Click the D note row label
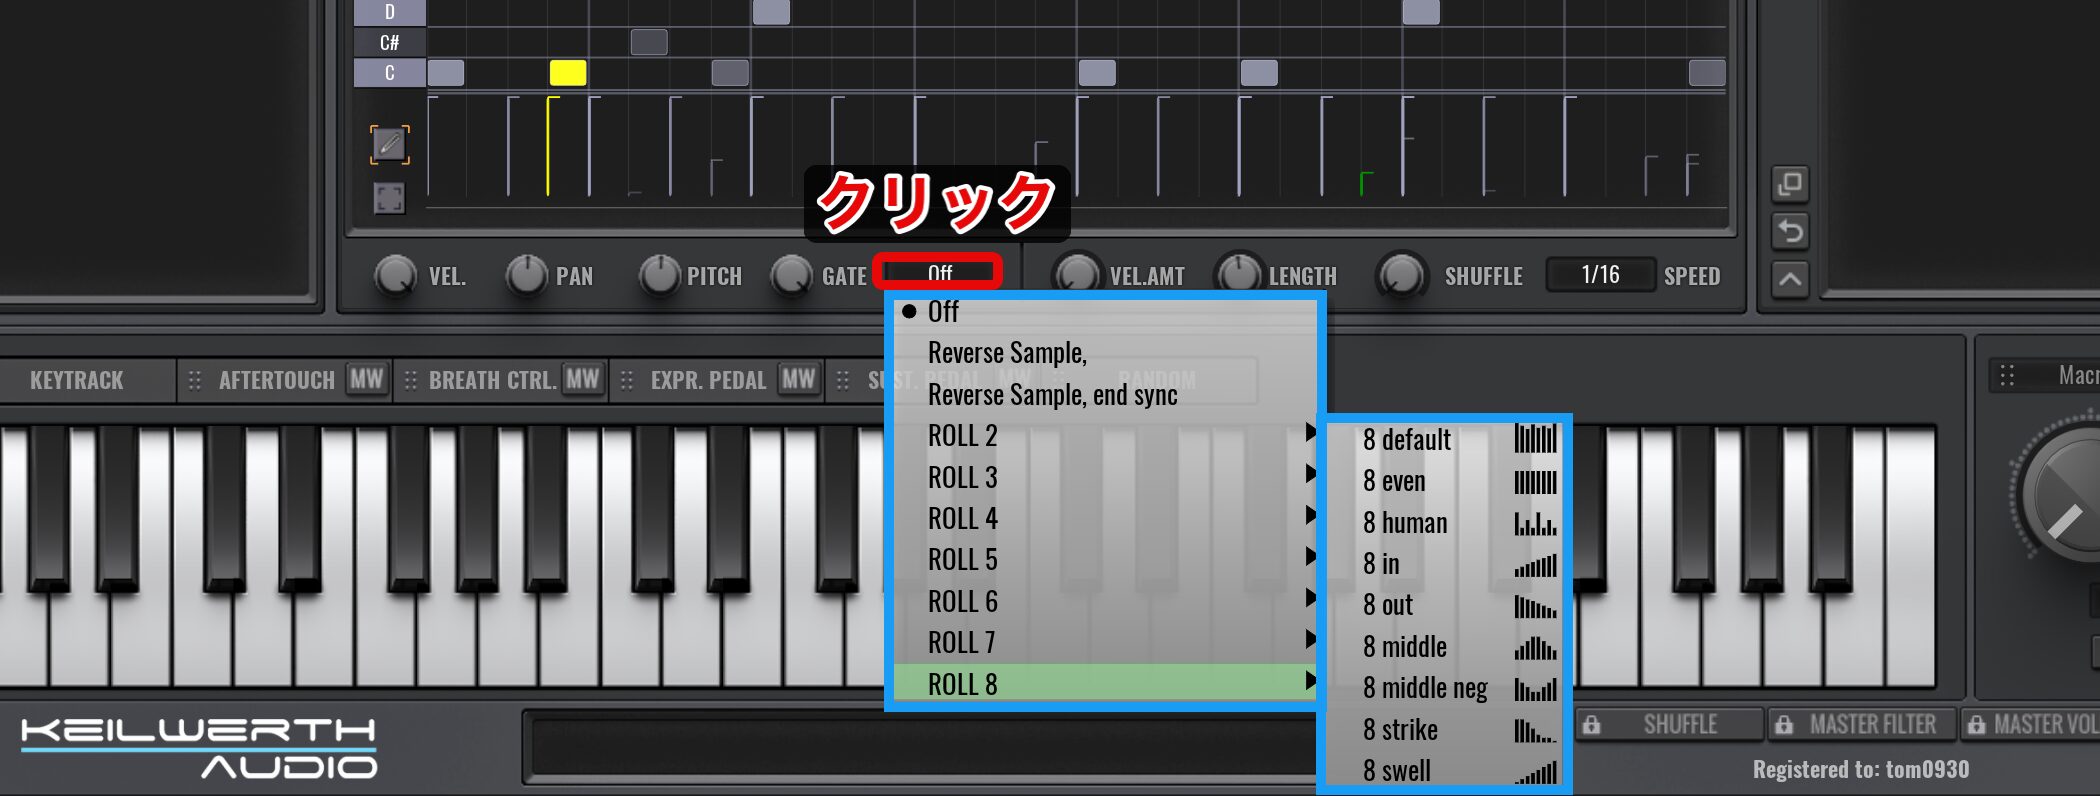 pos(390,12)
